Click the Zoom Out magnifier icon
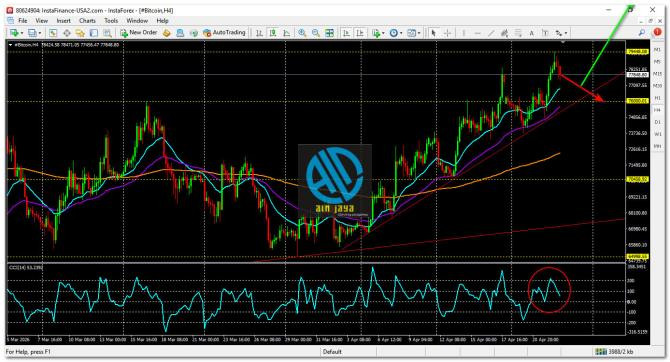The height and width of the screenshot is (362, 670). point(316,32)
